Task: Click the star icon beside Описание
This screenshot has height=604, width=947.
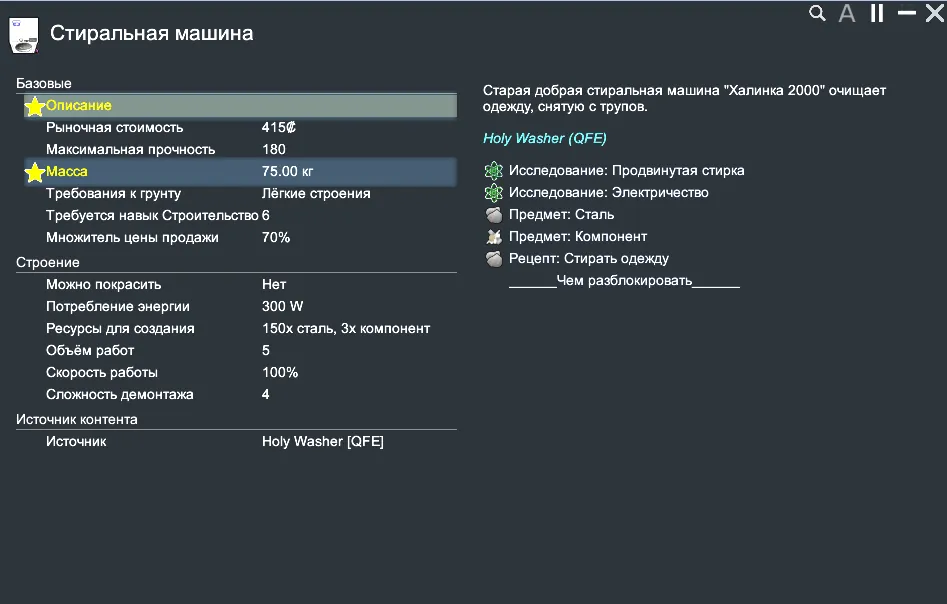Action: [x=35, y=106]
